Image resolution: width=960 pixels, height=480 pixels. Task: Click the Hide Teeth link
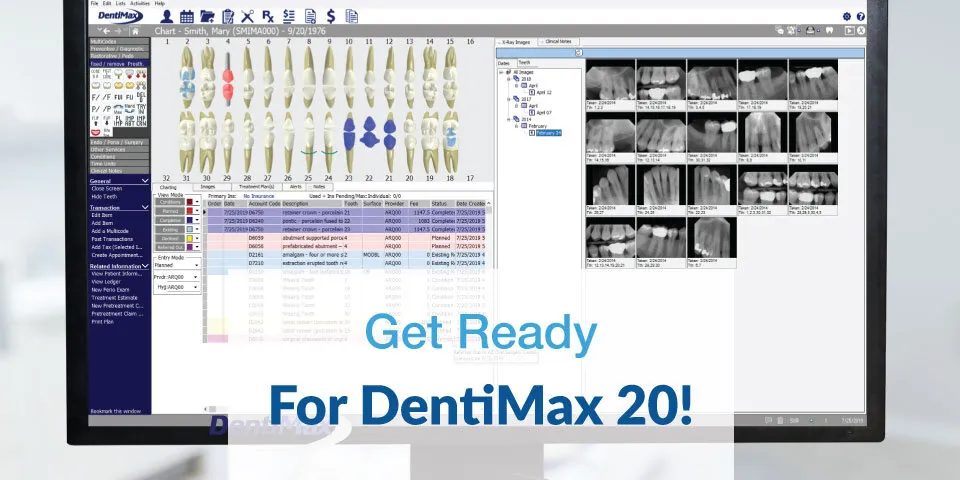pos(104,197)
